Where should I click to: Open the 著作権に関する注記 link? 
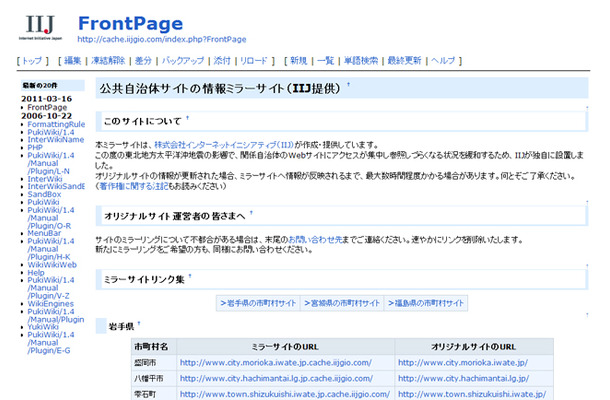coord(134,186)
